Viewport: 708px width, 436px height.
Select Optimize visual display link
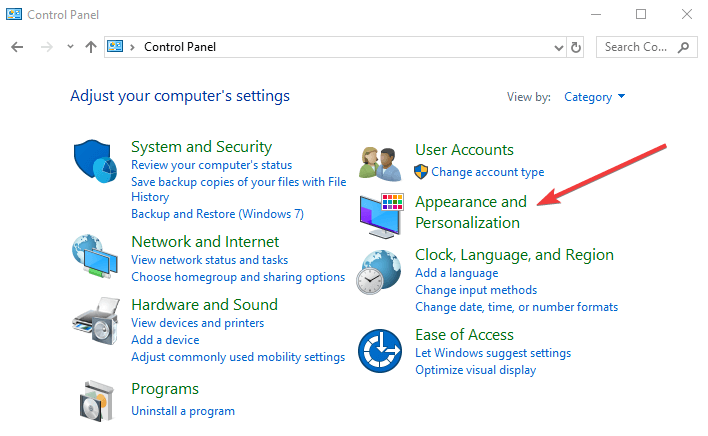pos(475,370)
